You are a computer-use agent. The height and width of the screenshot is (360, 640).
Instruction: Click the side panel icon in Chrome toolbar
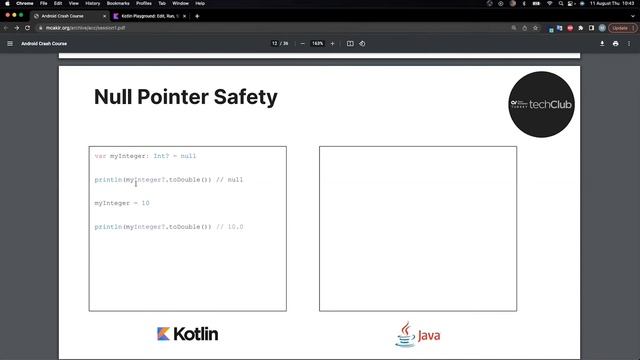click(591, 28)
